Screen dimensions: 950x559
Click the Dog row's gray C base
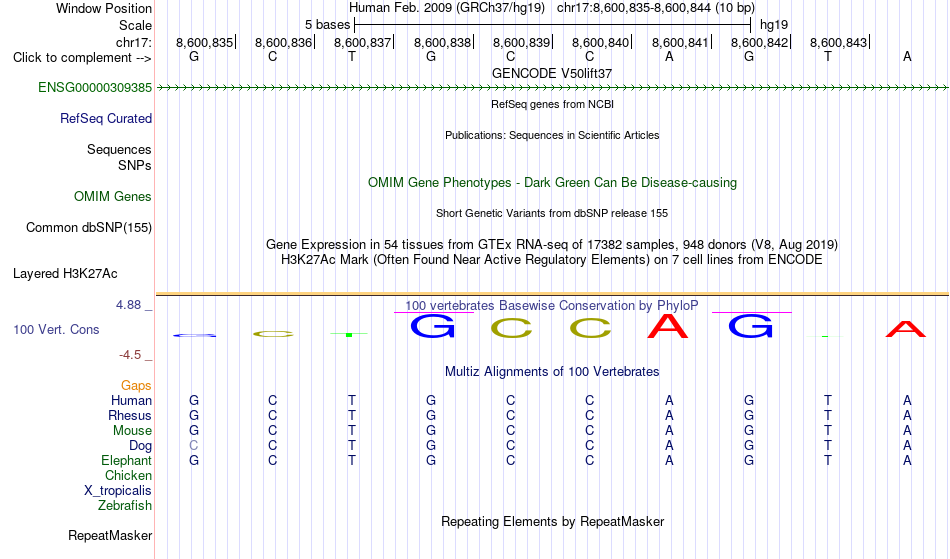(194, 446)
